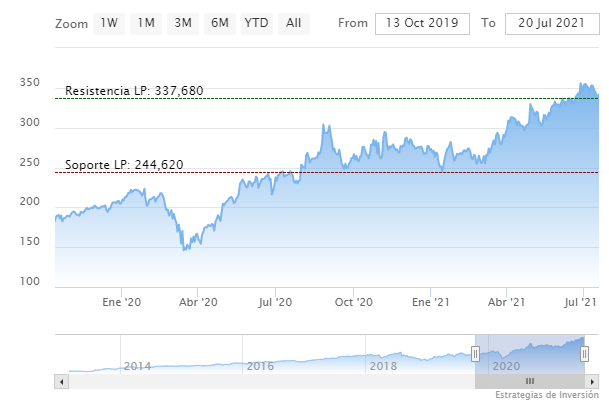The image size is (609, 408).
Task: Click the navigator's right range handle
Action: (585, 354)
